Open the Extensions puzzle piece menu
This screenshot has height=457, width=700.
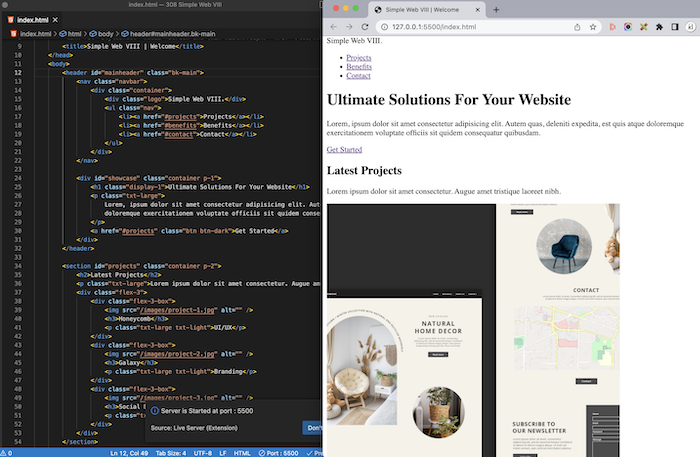(659, 27)
